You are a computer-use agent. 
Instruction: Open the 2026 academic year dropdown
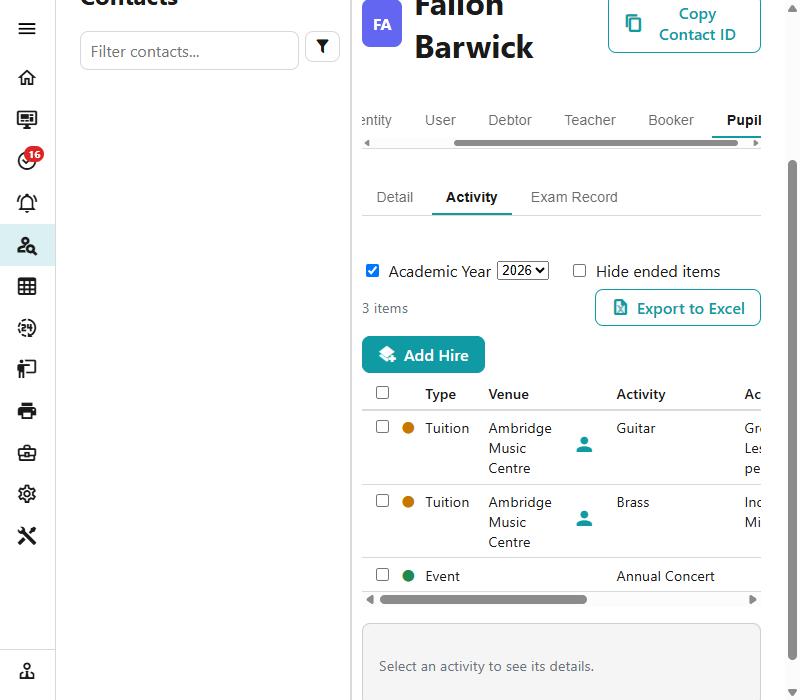[x=523, y=270]
